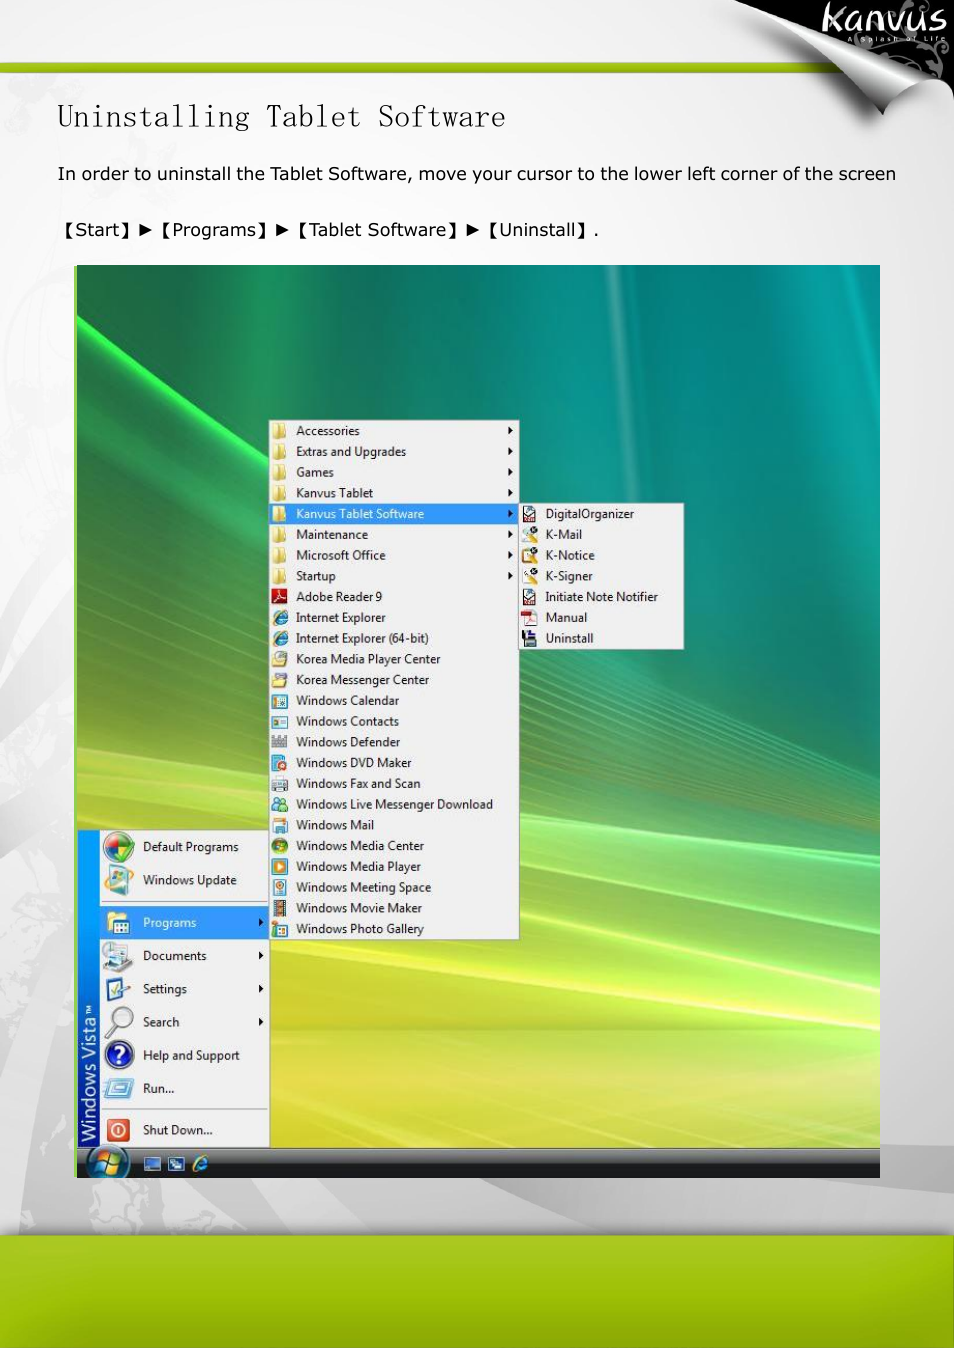The image size is (954, 1350).
Task: Open Windows Mail from programs list
Action: tap(394, 826)
